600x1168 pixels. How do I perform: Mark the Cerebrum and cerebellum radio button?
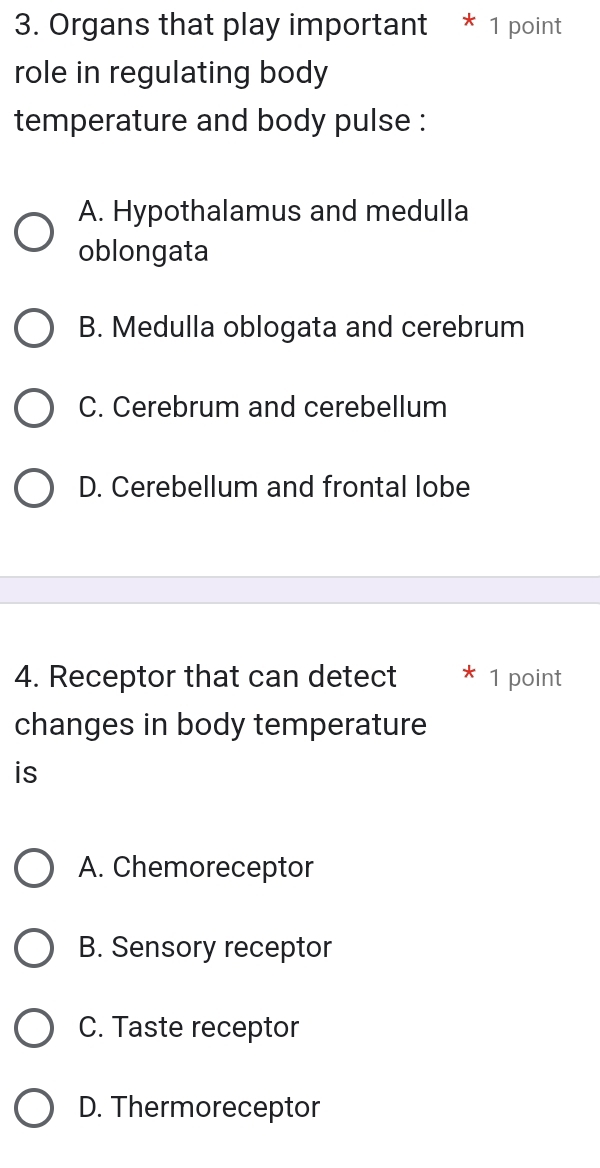pyautogui.click(x=34, y=408)
